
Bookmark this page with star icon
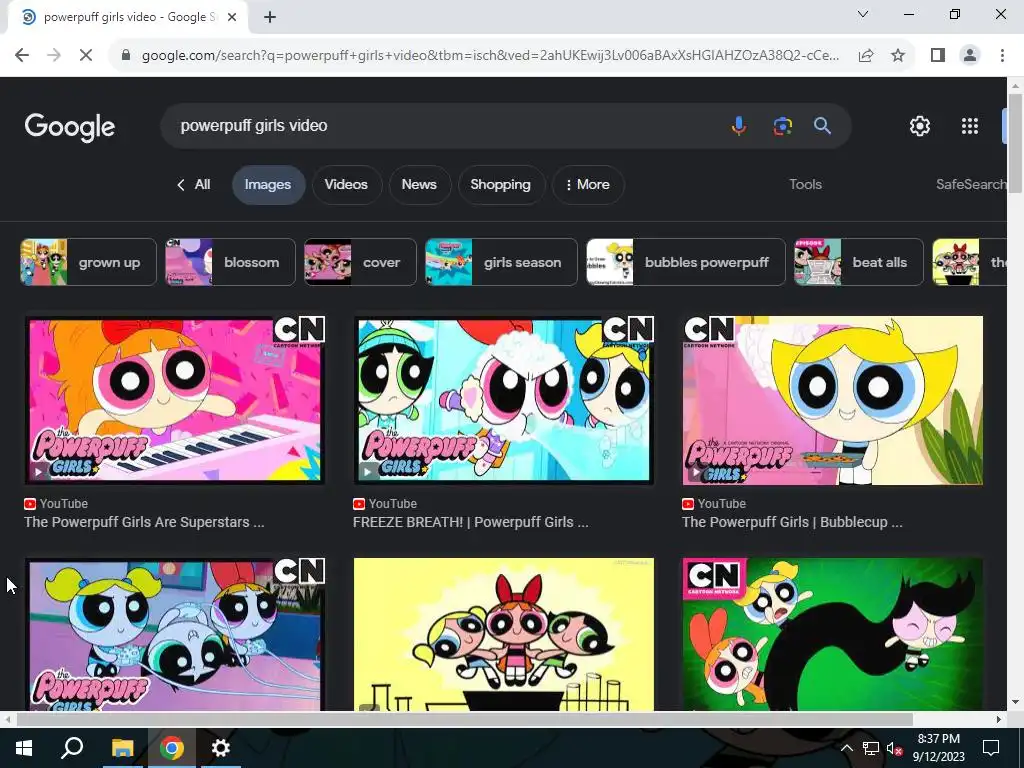[898, 56]
